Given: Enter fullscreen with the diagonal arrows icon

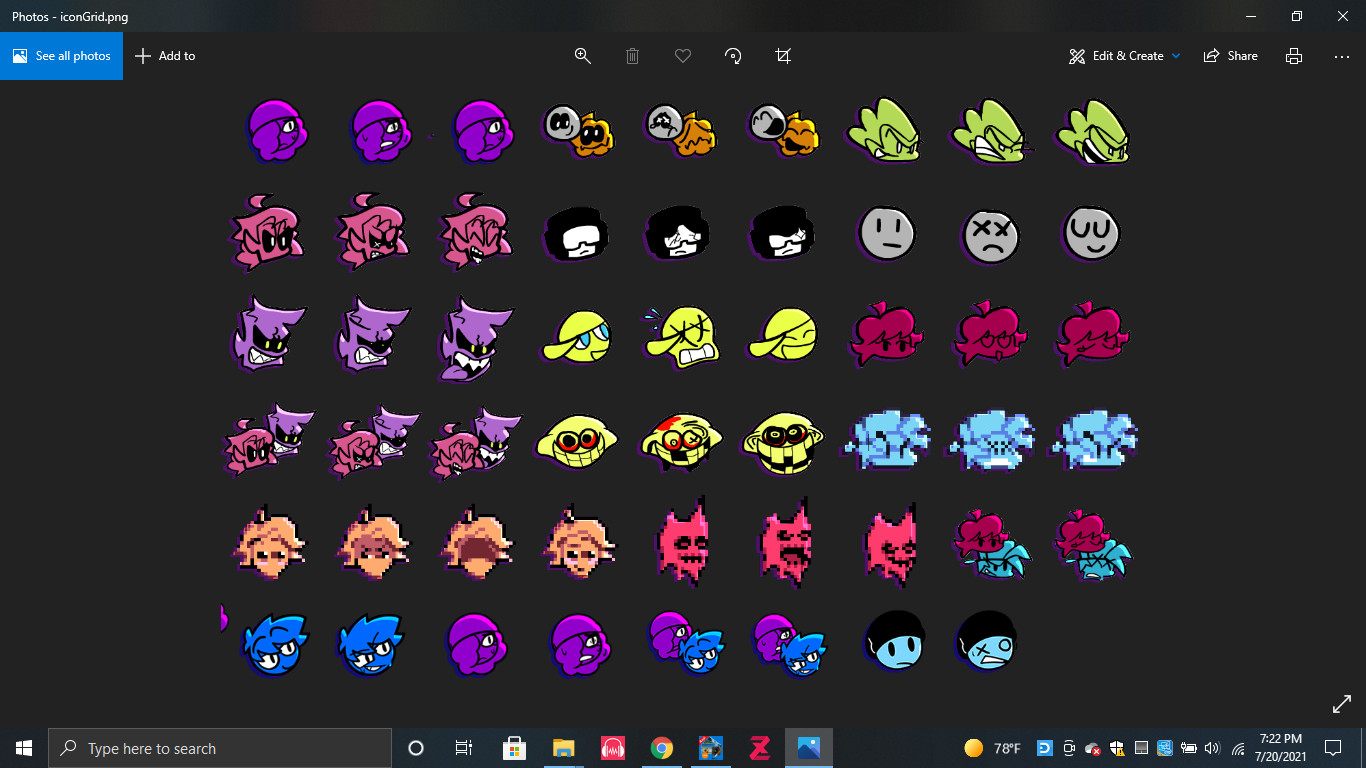Looking at the screenshot, I should tap(1342, 704).
